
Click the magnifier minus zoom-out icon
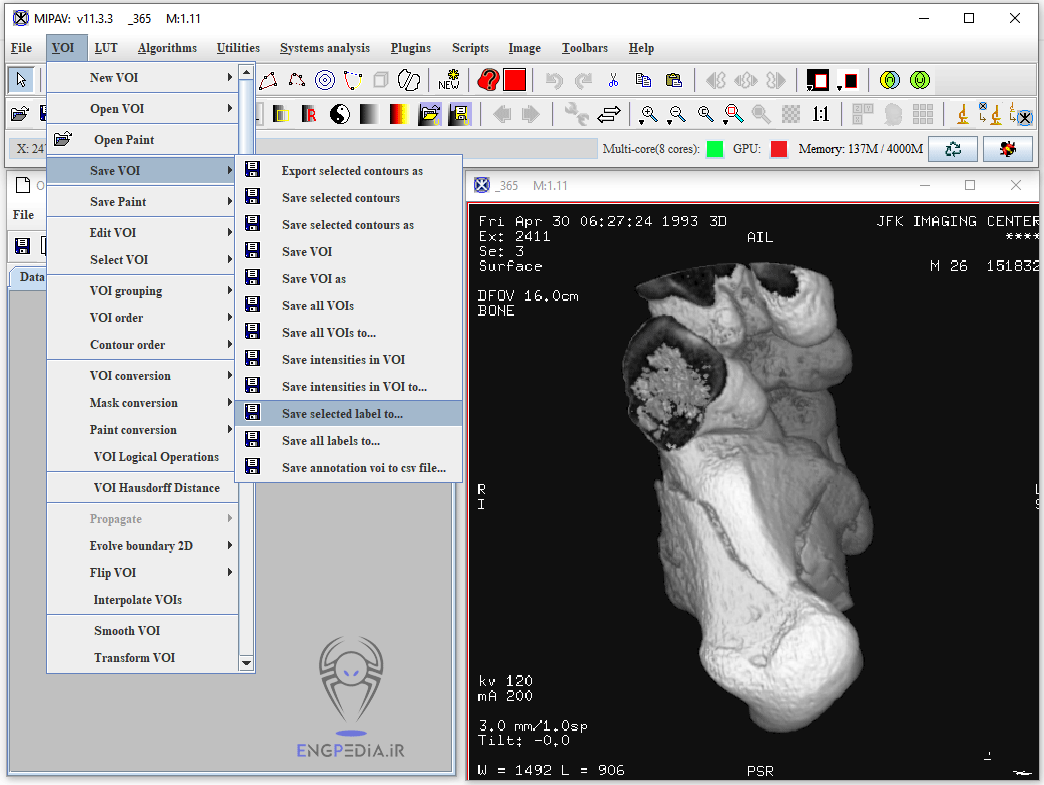point(676,115)
